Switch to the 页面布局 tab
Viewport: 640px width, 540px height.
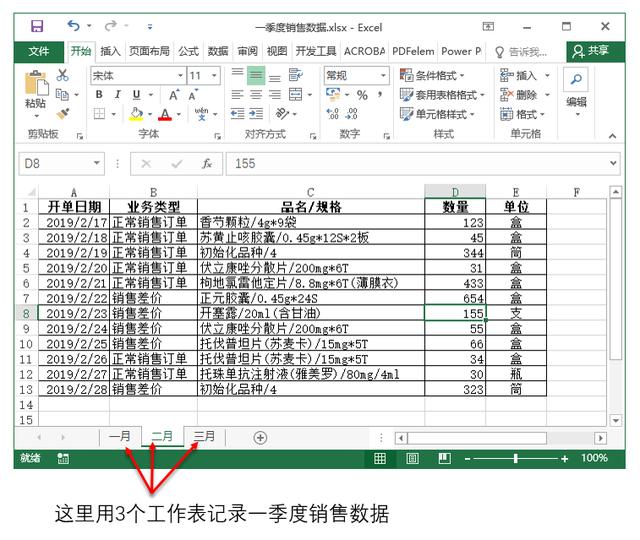(149, 51)
